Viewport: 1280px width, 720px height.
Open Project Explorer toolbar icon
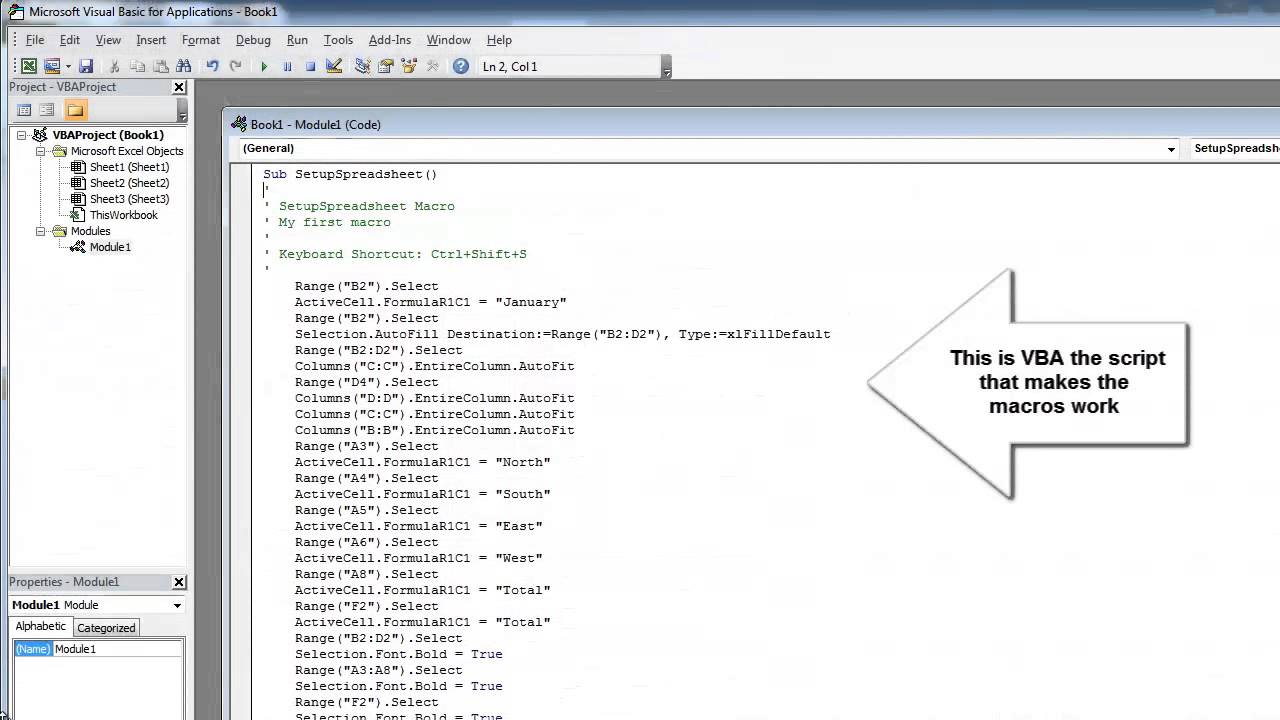click(x=362, y=66)
